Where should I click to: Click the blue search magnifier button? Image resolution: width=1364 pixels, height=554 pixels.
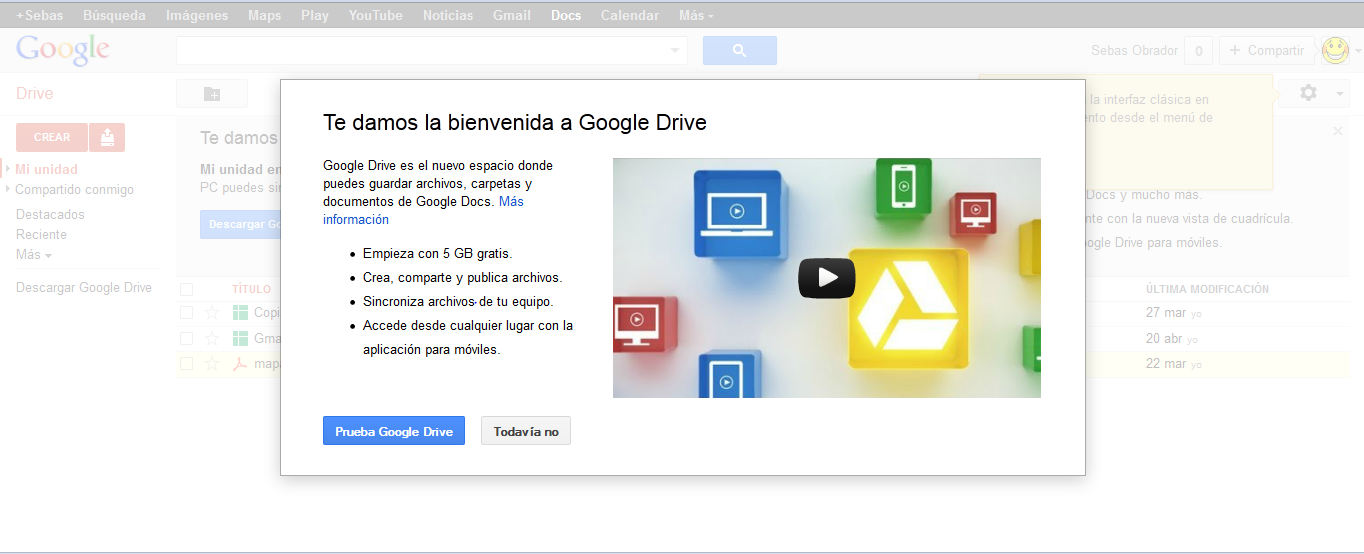(740, 50)
